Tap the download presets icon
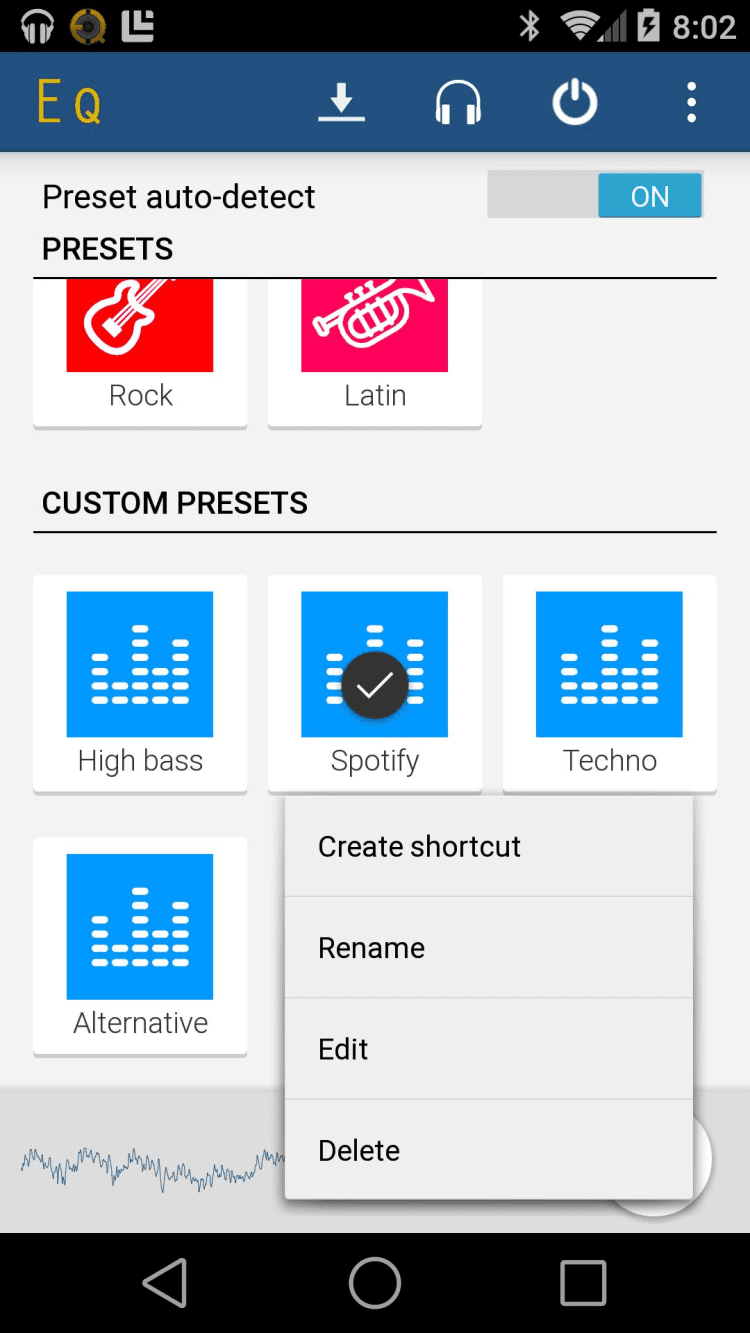 (x=341, y=103)
